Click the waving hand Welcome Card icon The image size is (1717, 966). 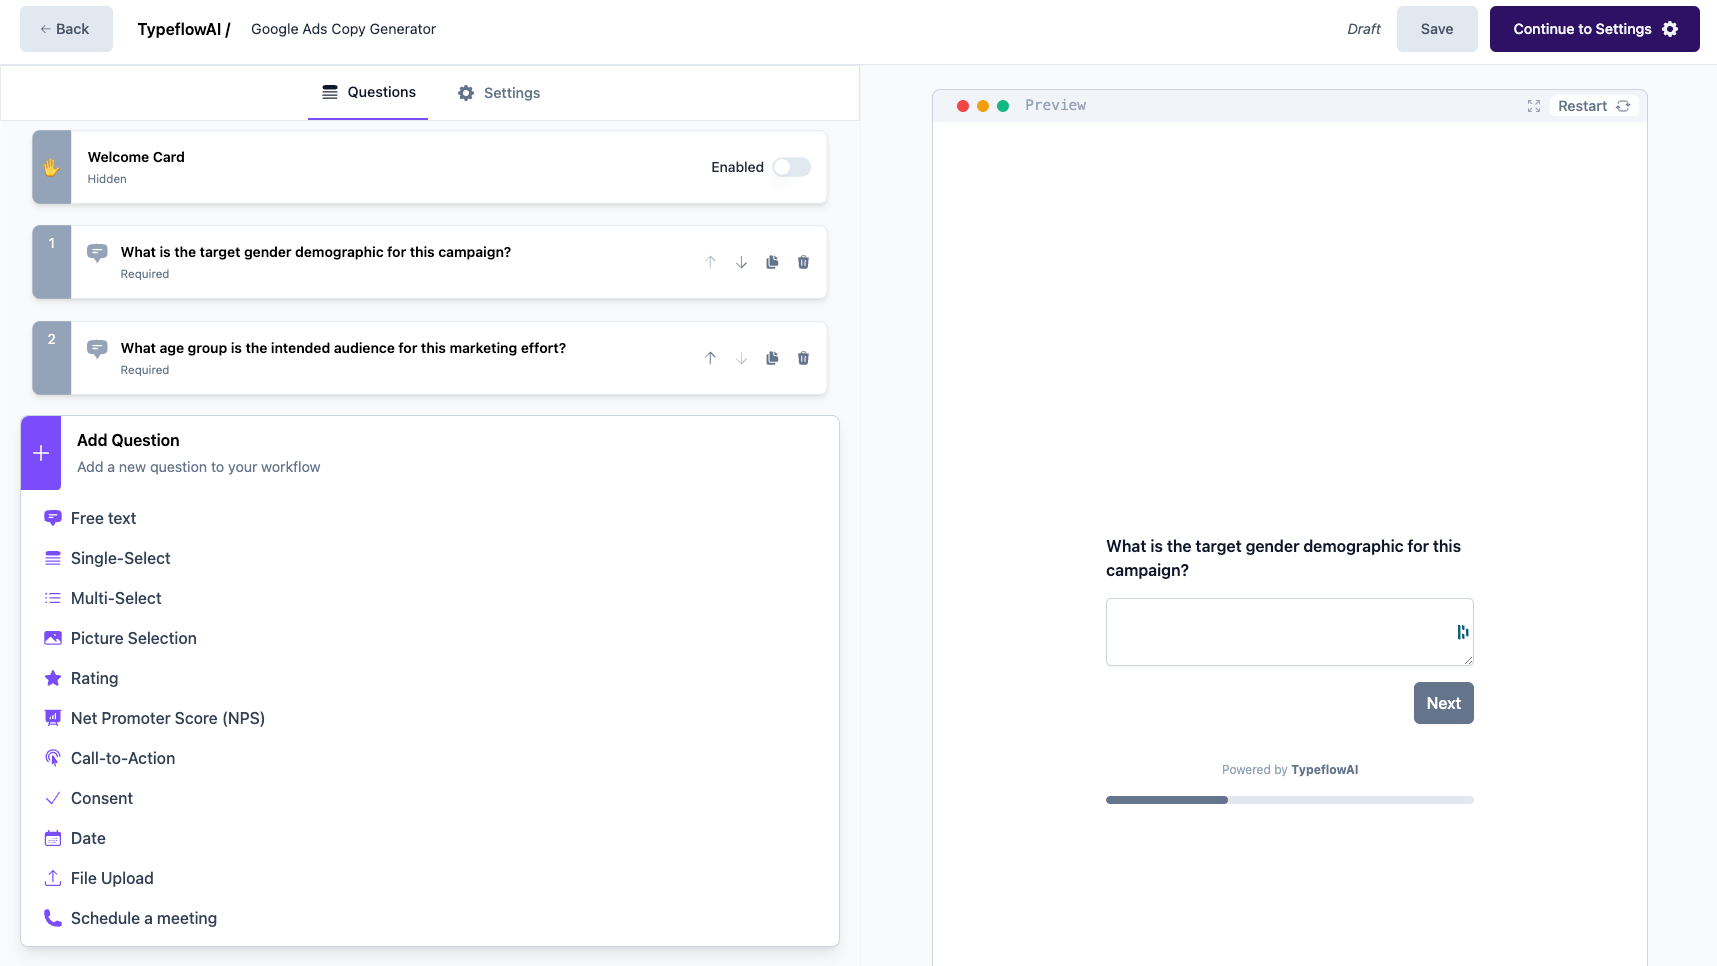tap(51, 167)
